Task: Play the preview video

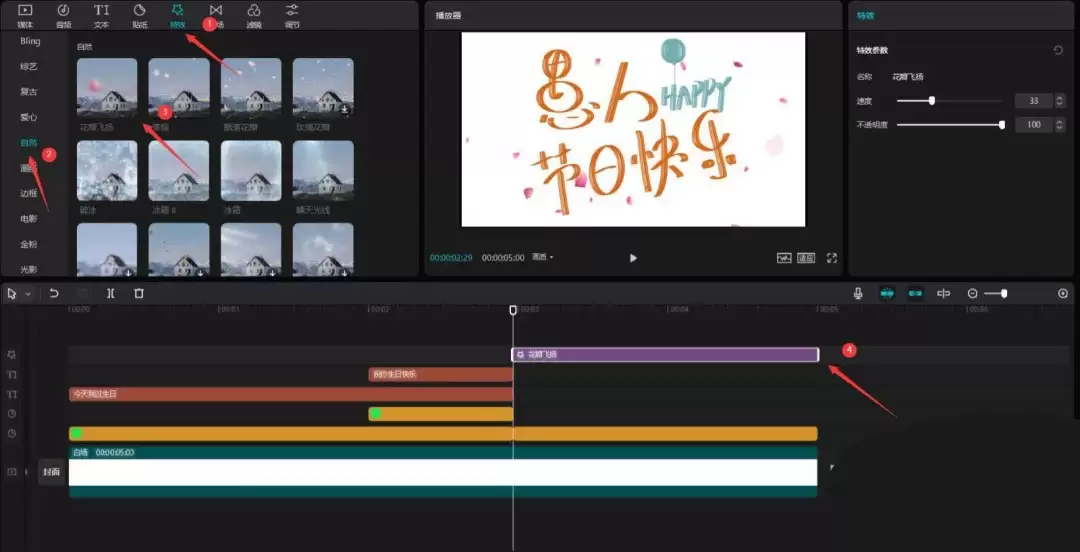Action: 633,258
